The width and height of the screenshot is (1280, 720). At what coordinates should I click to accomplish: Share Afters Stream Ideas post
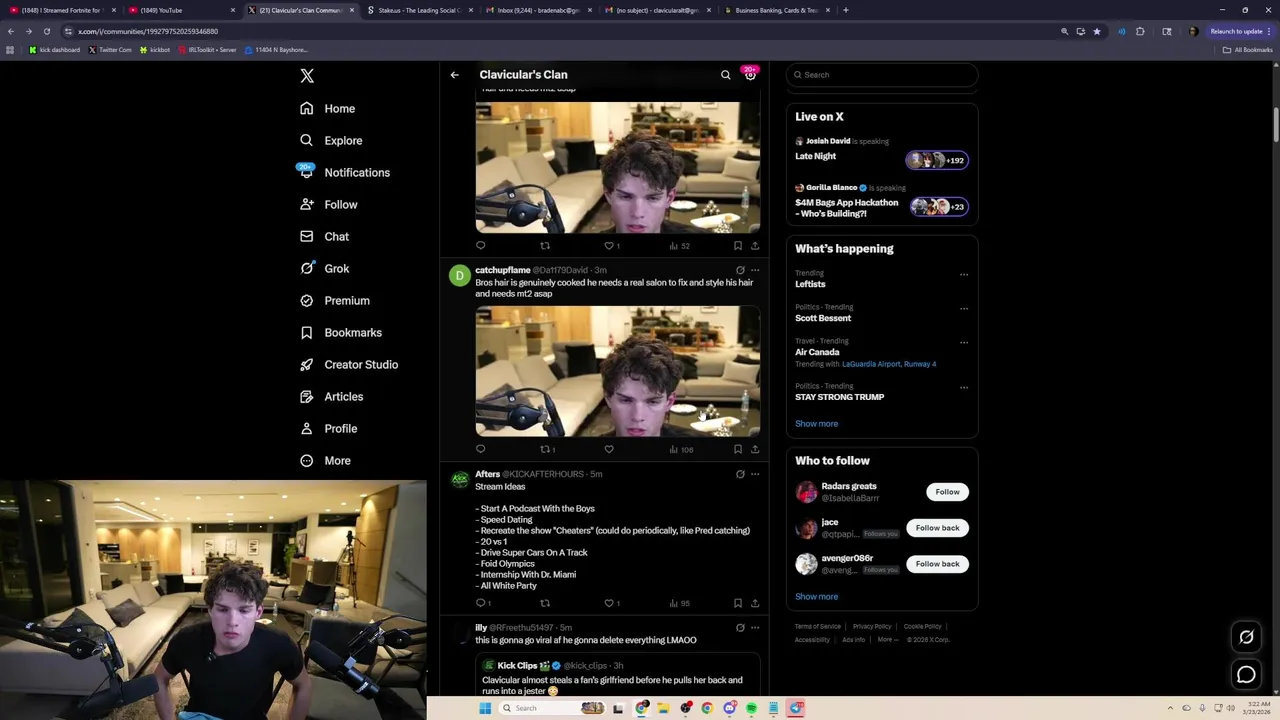click(755, 603)
